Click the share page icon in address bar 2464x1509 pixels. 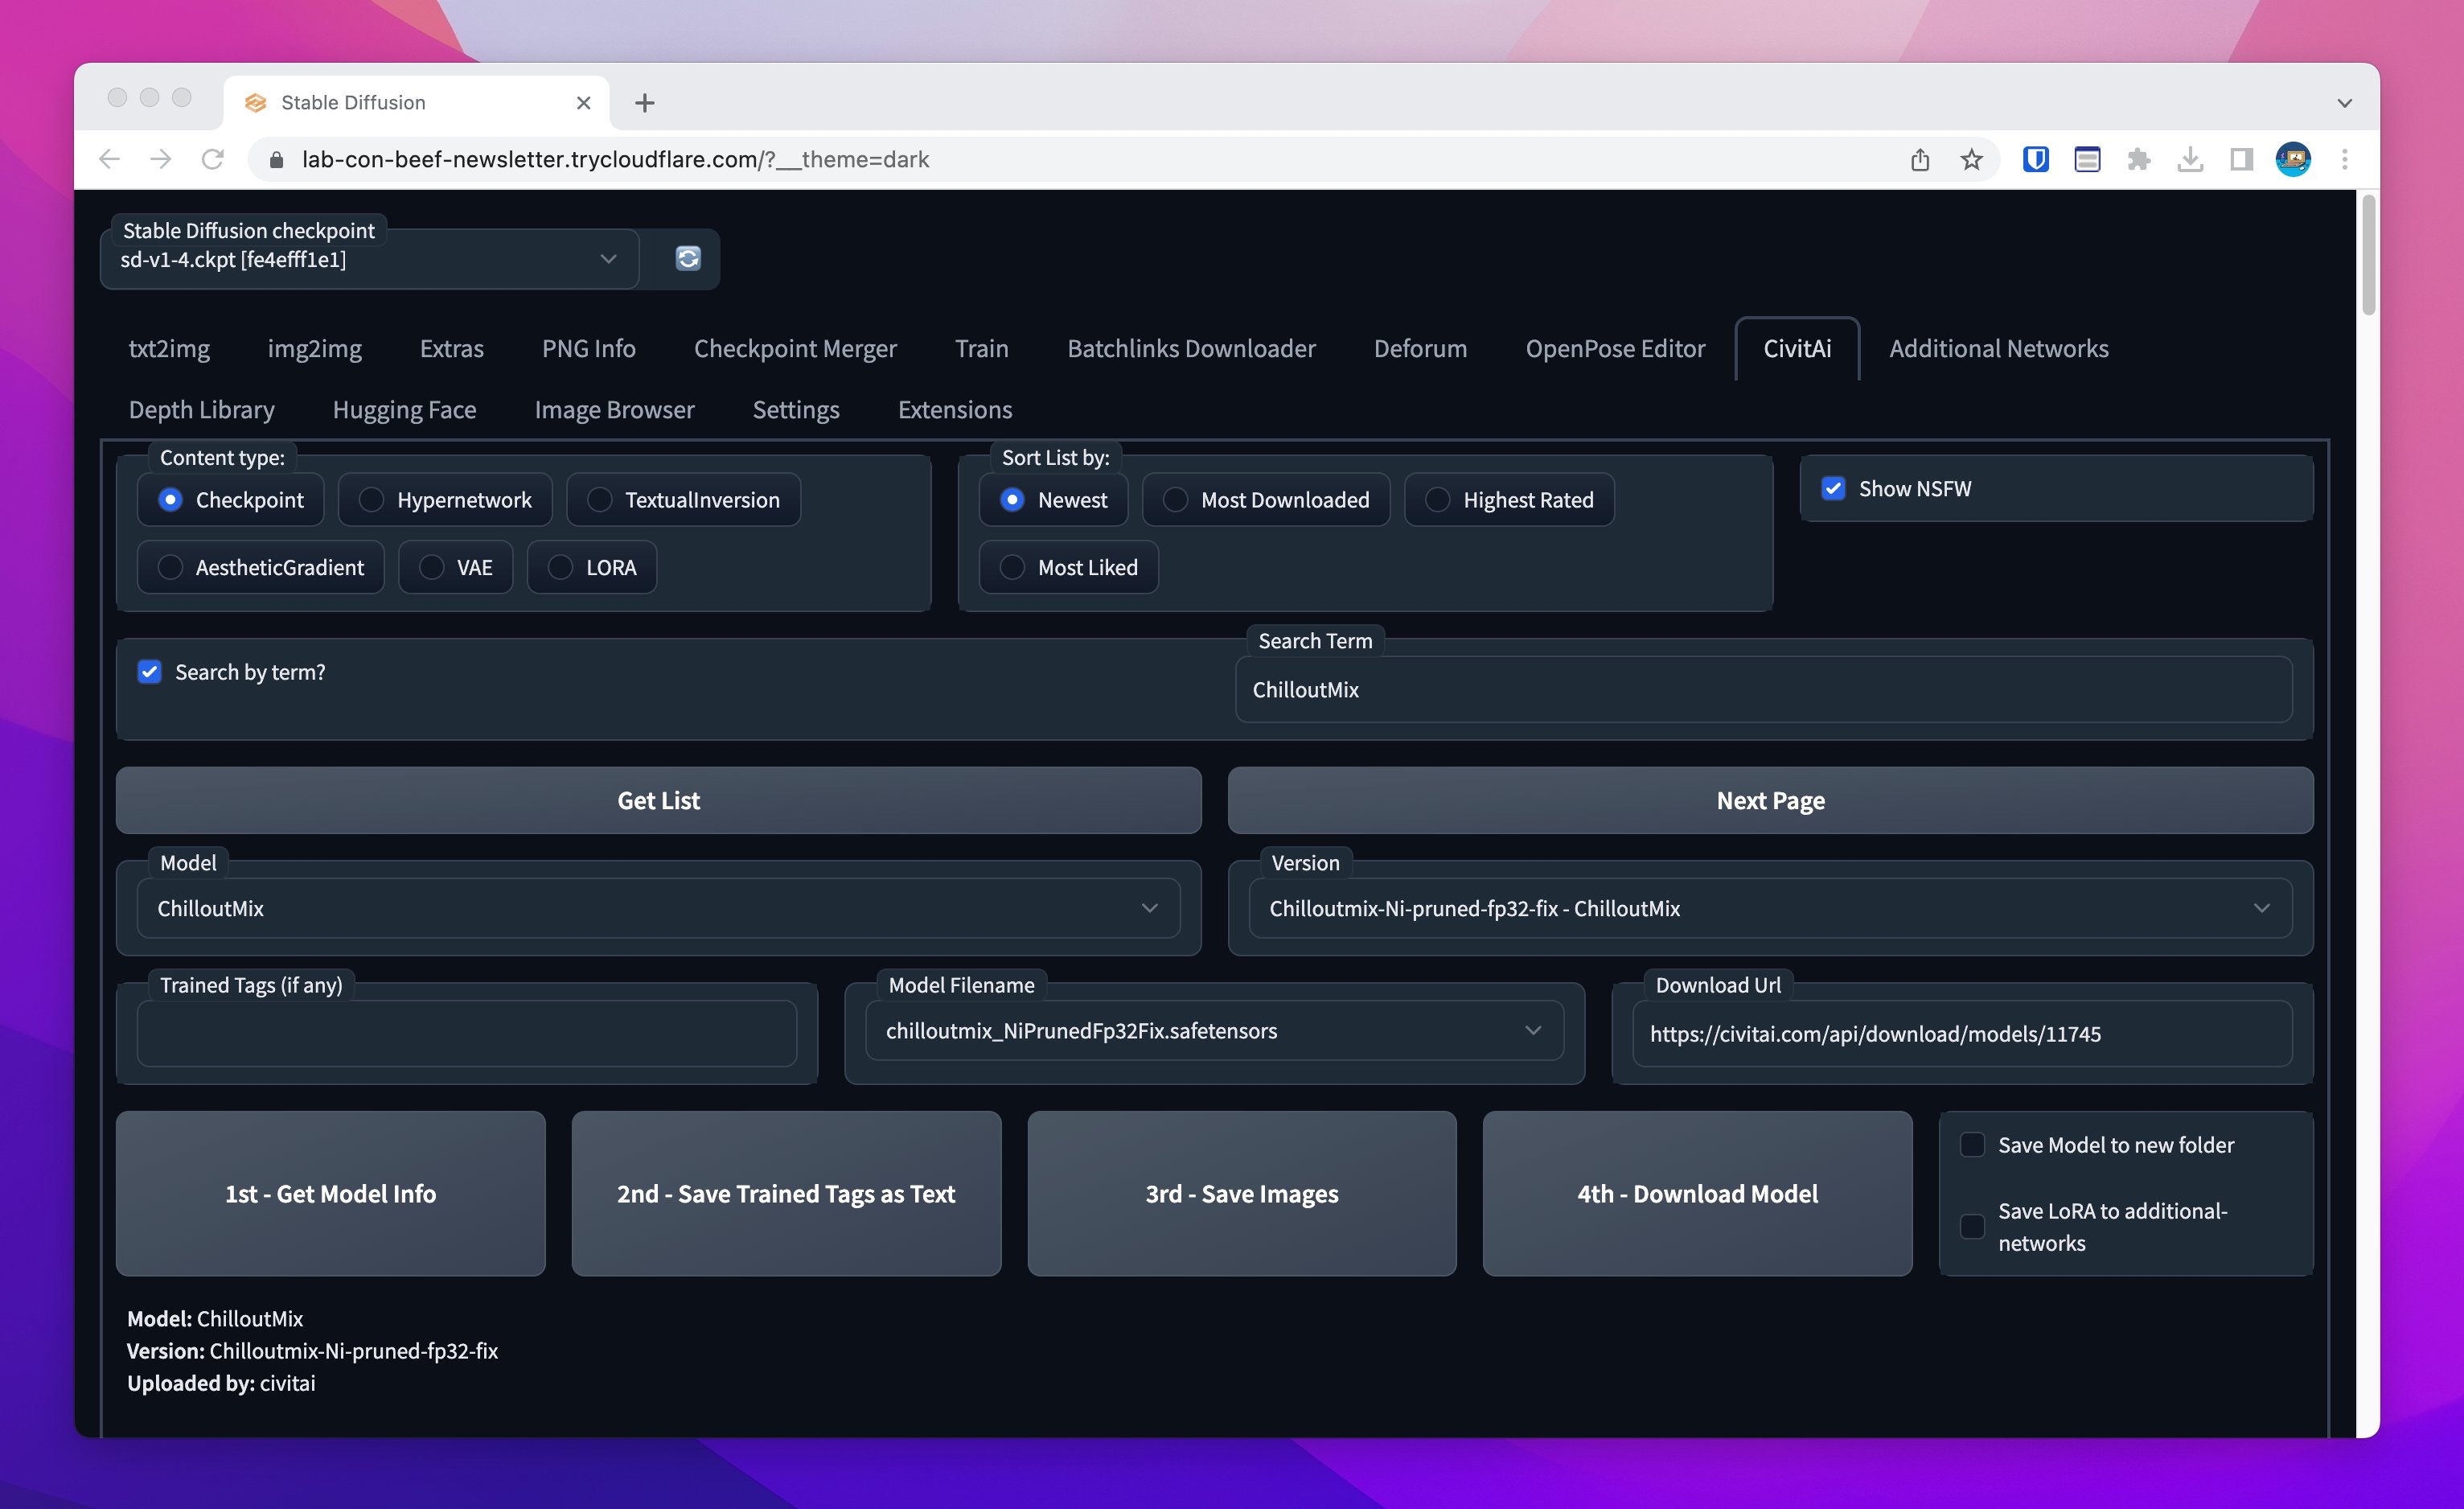(x=1919, y=159)
